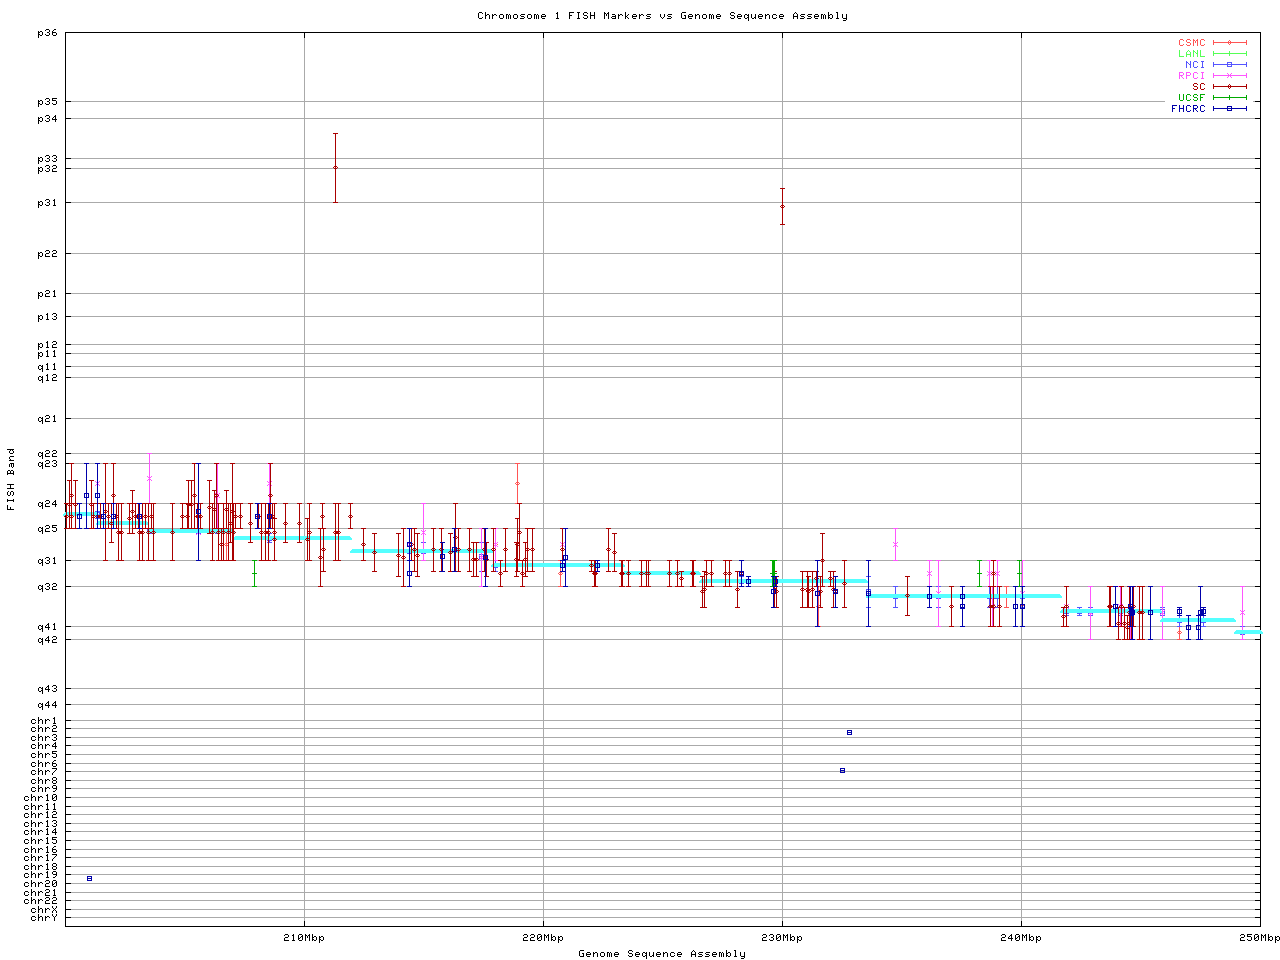
Task: Select the blue square marker at chr19
Action: (x=89, y=878)
